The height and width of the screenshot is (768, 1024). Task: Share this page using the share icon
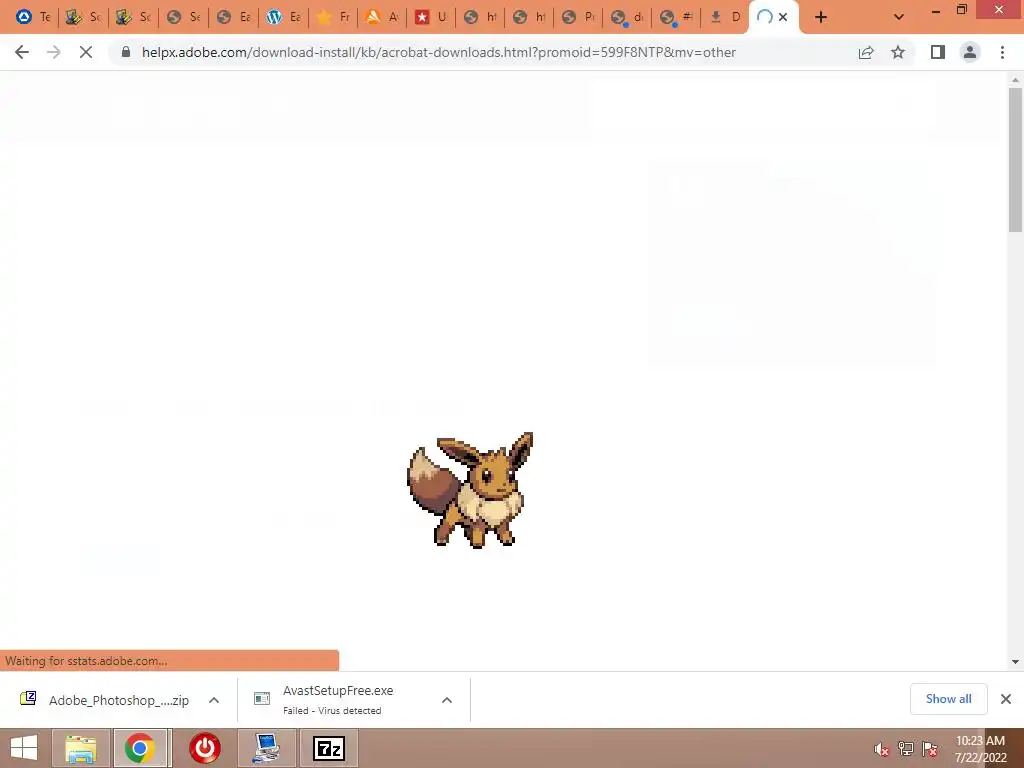[x=866, y=52]
